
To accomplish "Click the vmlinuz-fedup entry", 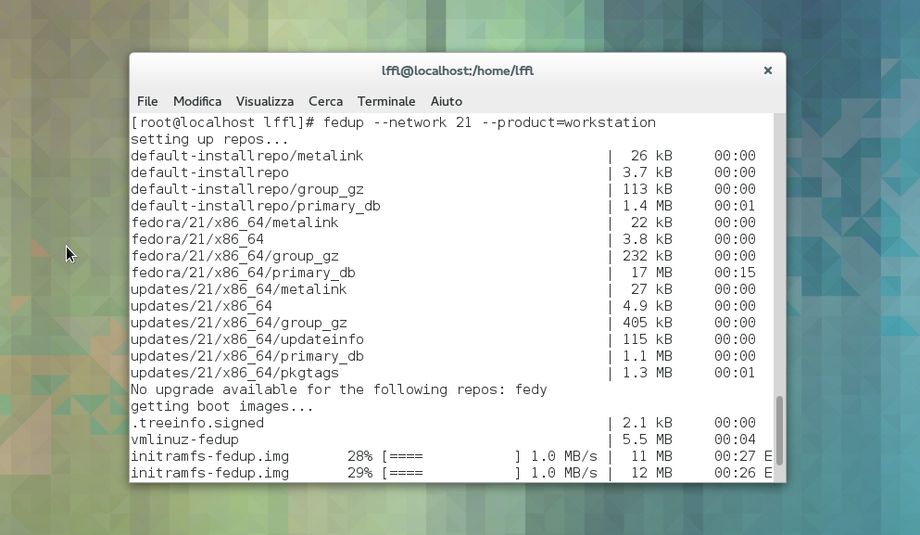I will click(184, 440).
